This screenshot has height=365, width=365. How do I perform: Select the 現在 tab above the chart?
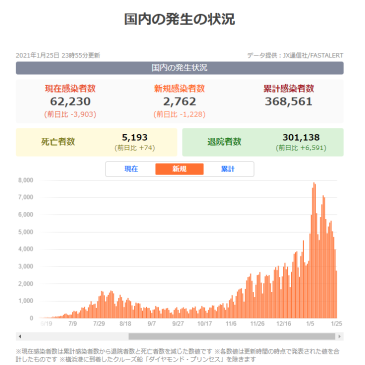pyautogui.click(x=131, y=169)
